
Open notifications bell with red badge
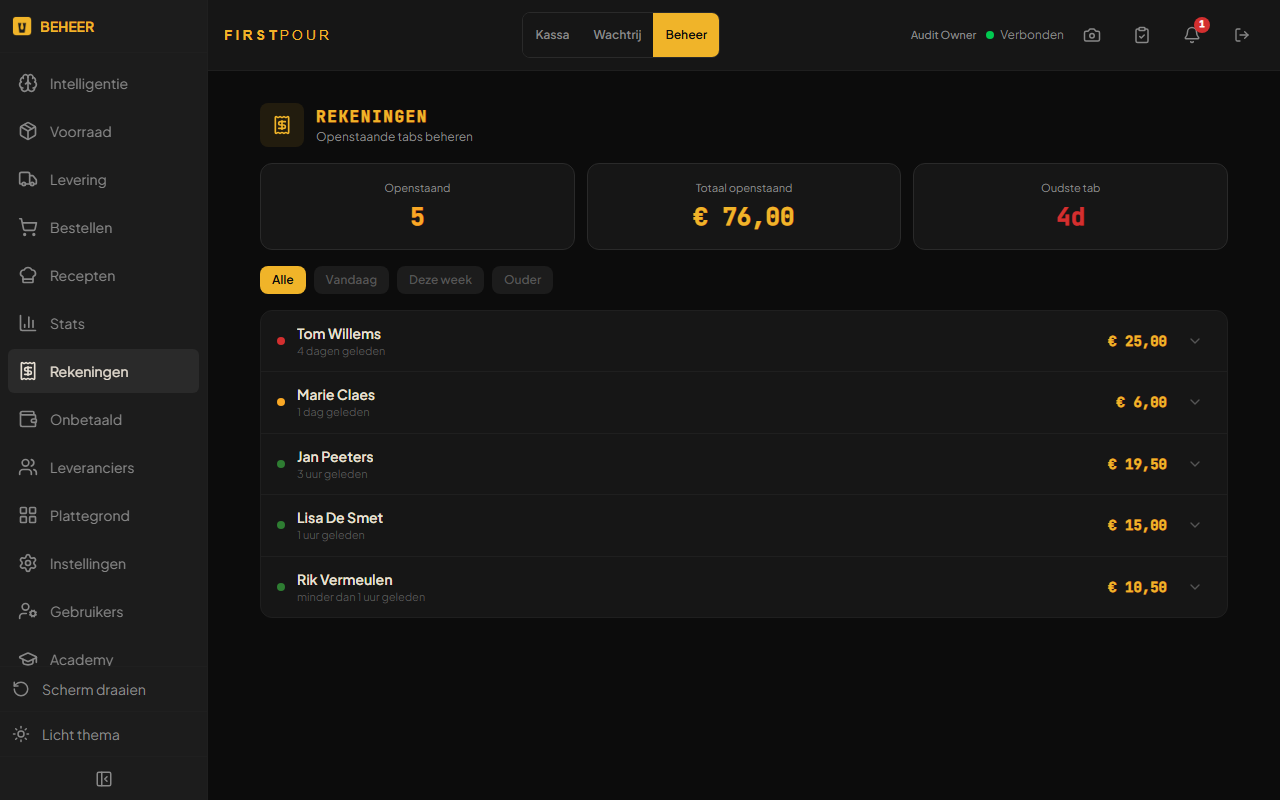[1192, 35]
